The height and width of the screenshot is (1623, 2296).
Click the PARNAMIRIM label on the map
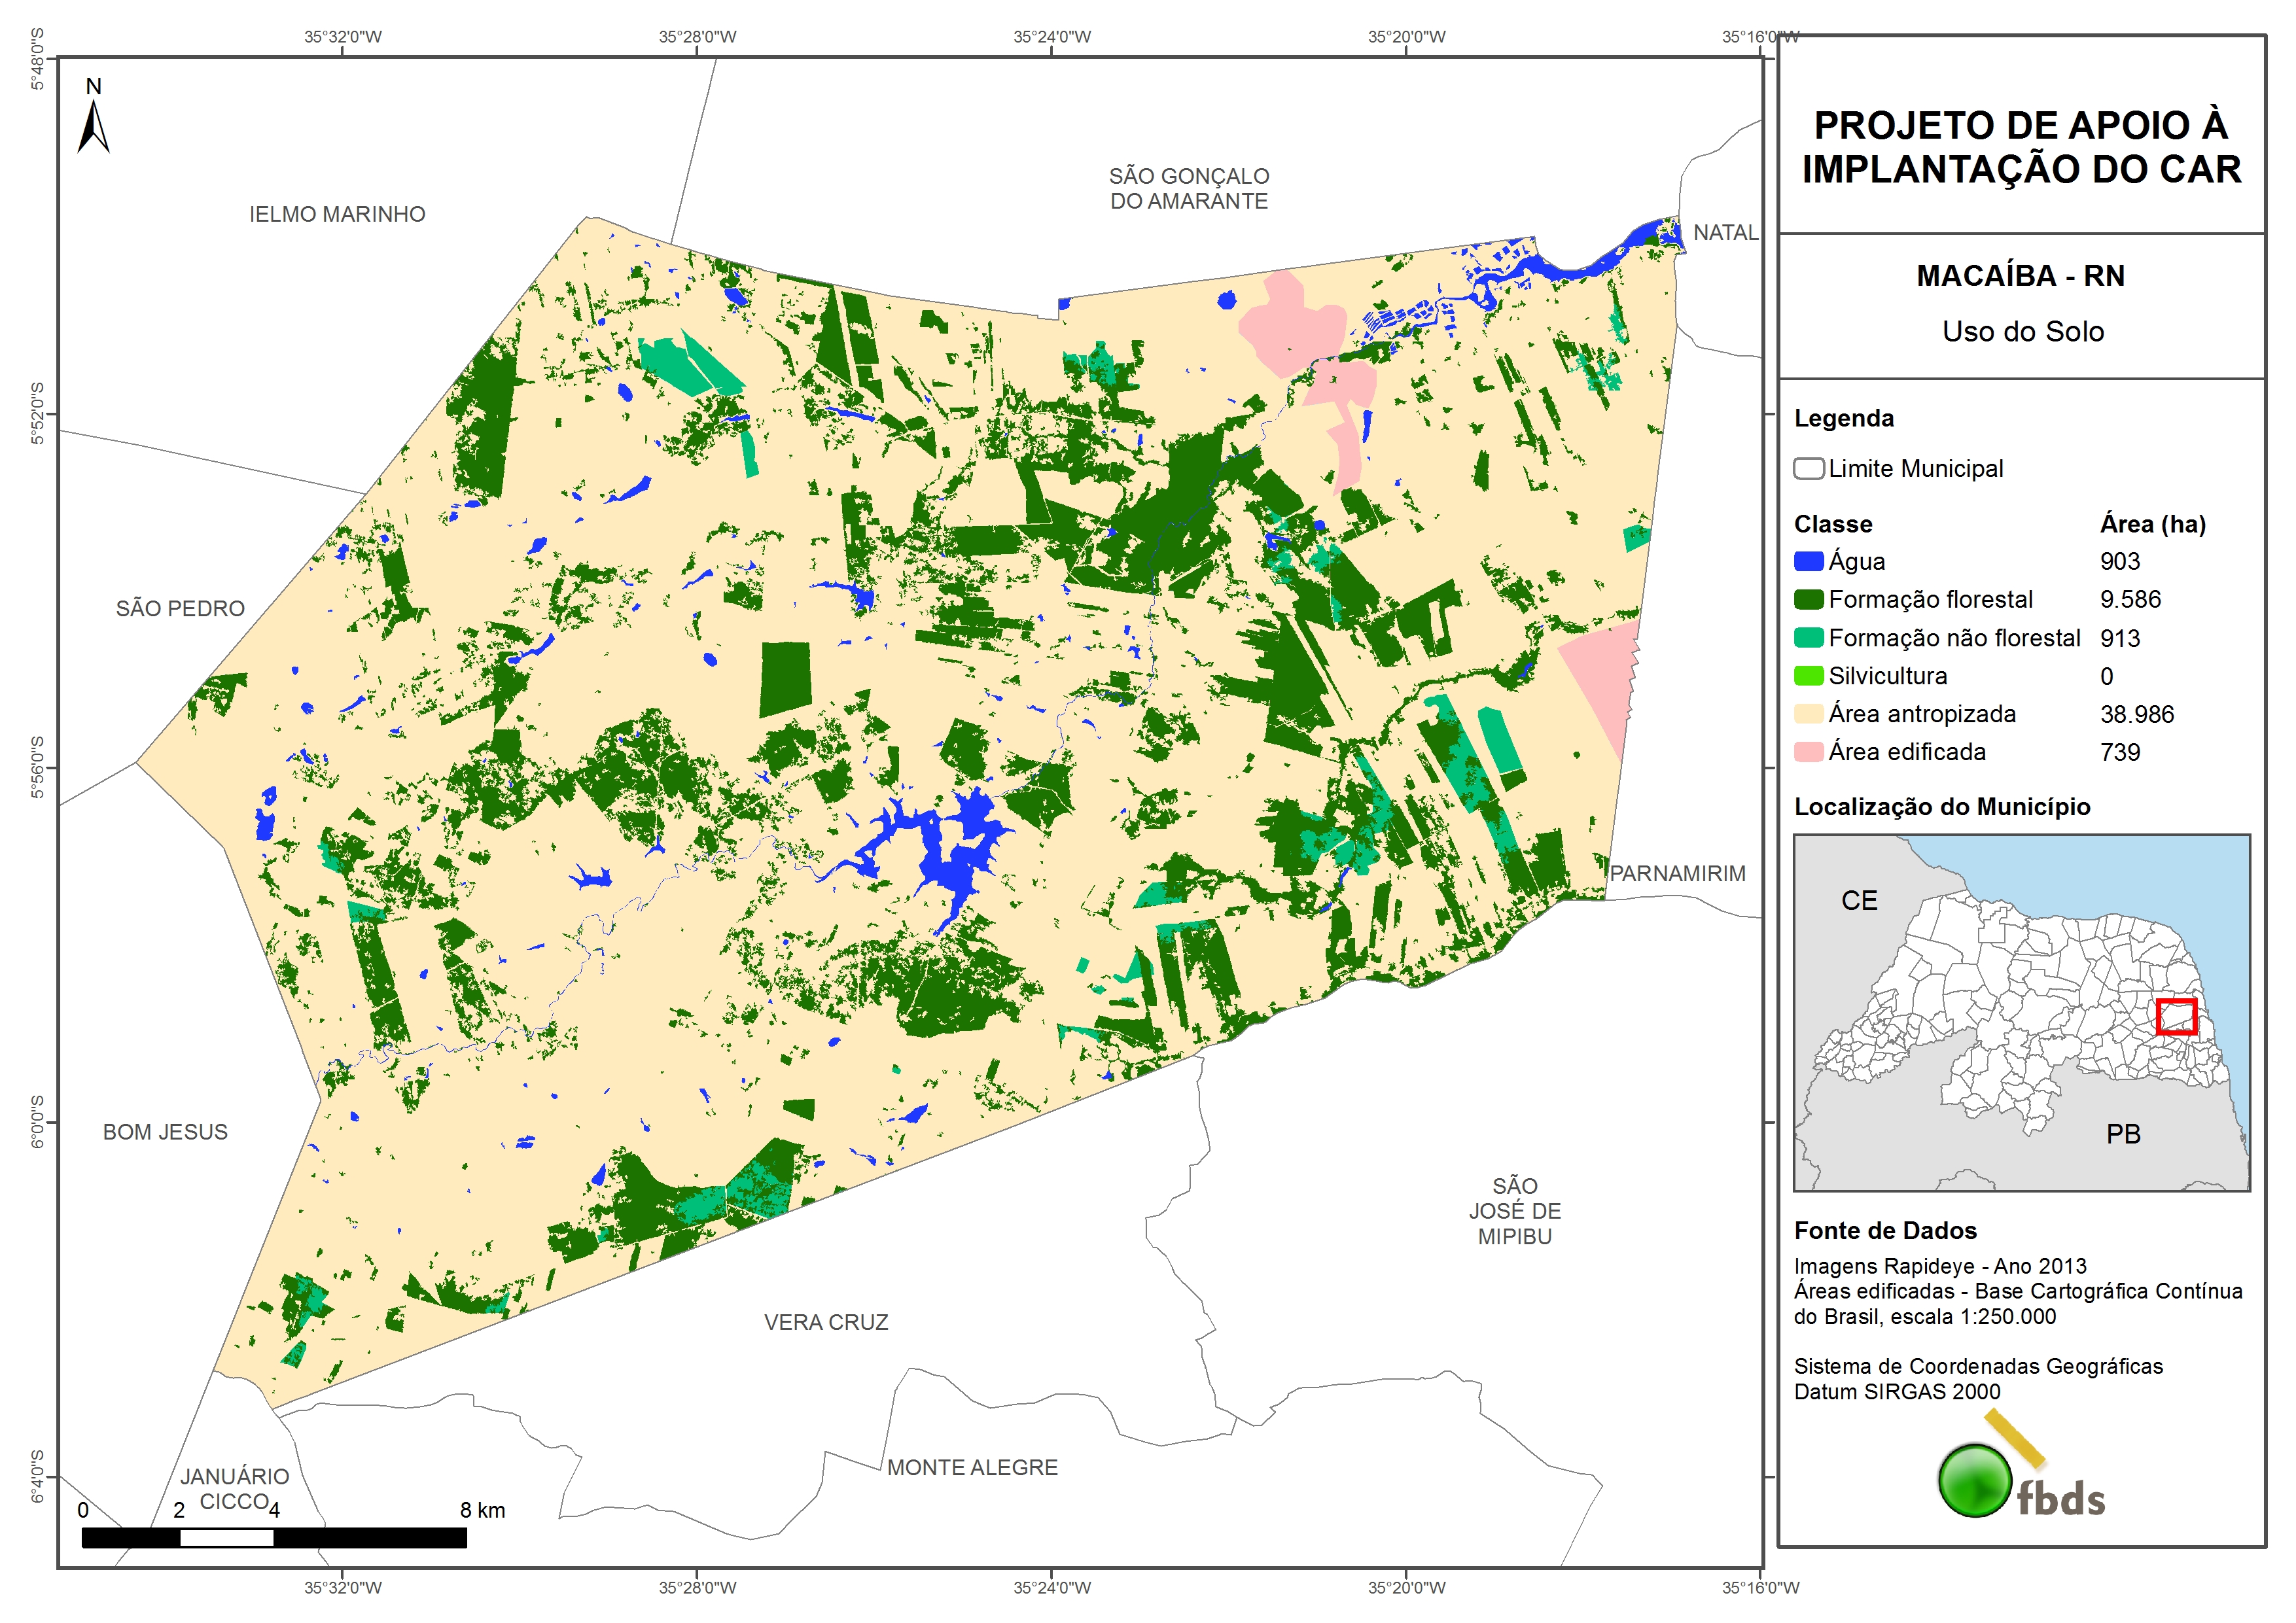pyautogui.click(x=1677, y=873)
